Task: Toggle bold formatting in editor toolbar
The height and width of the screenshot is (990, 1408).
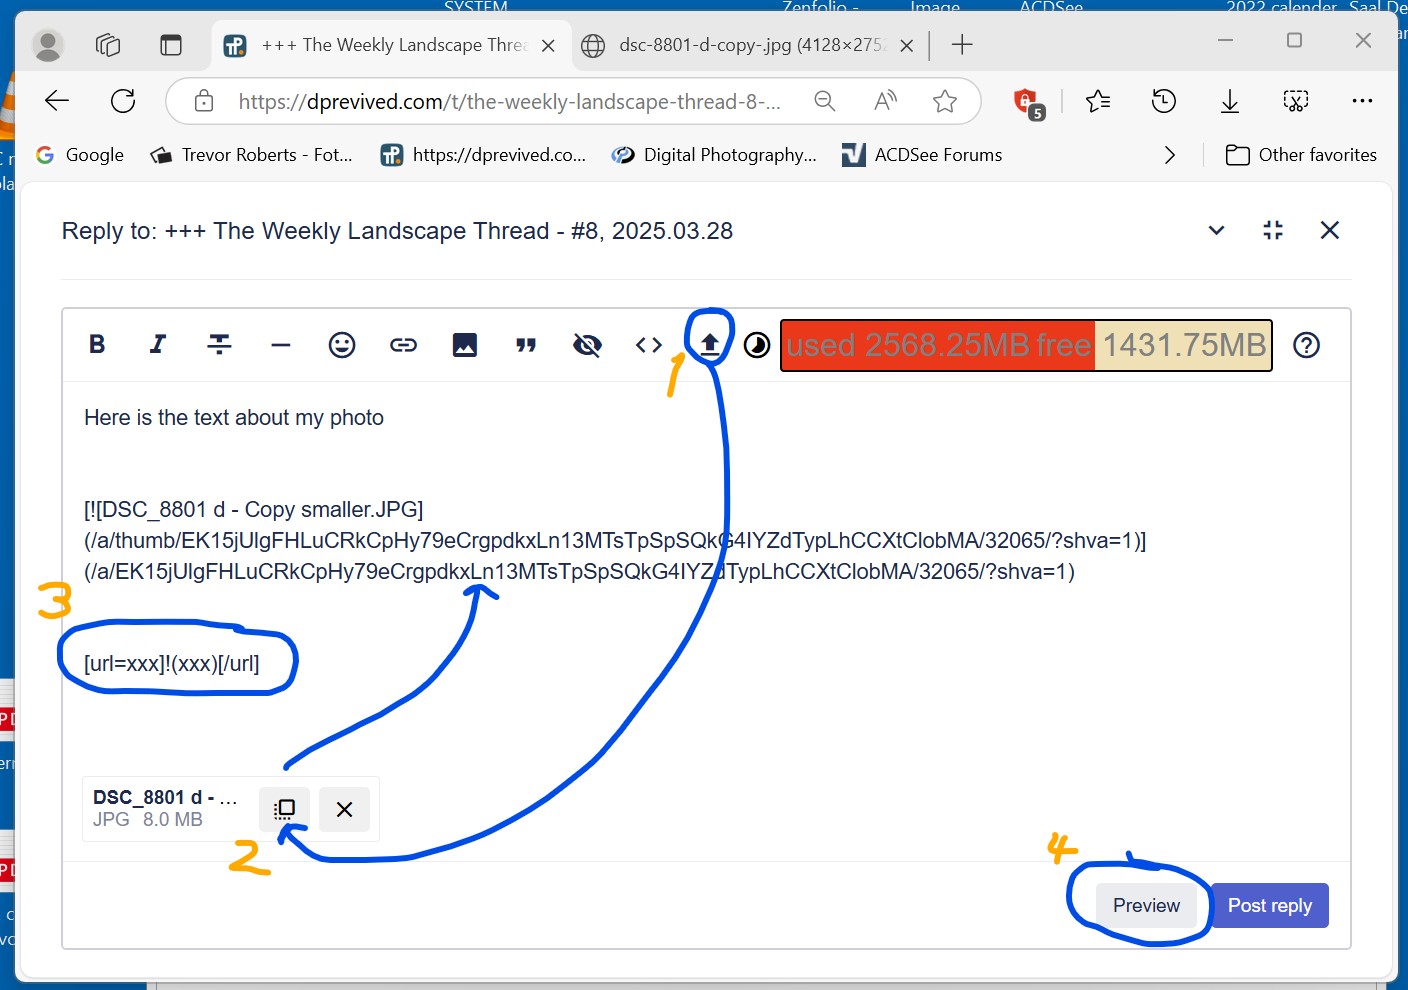Action: (97, 345)
